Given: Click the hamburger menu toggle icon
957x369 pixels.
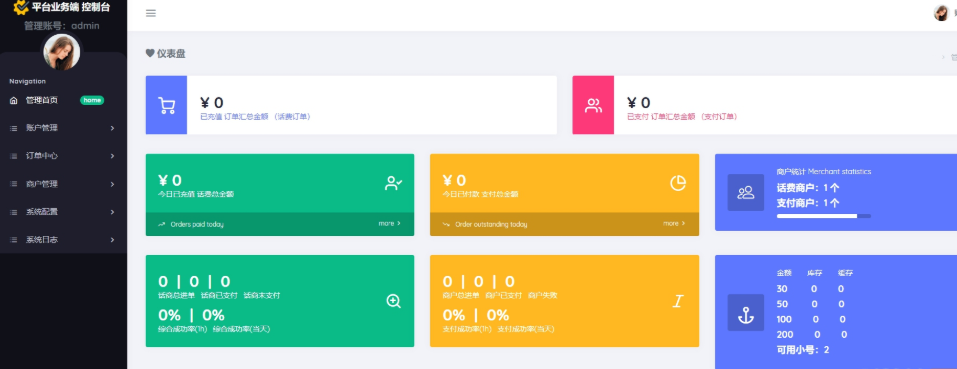Looking at the screenshot, I should [151, 13].
